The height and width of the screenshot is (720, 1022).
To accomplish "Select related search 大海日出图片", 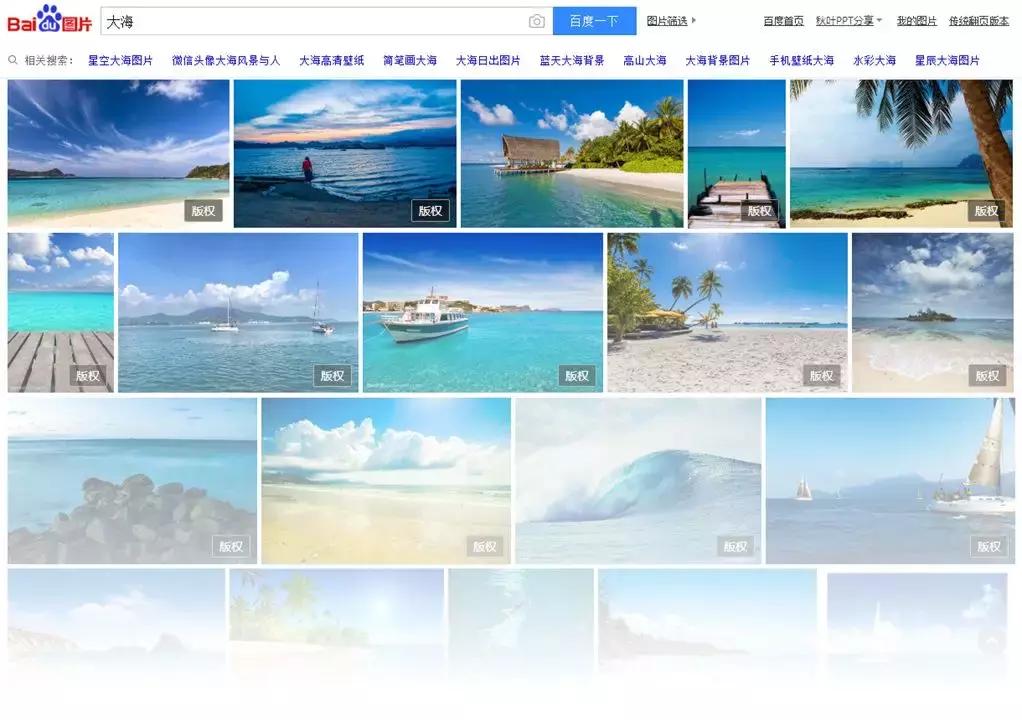I will click(x=488, y=60).
